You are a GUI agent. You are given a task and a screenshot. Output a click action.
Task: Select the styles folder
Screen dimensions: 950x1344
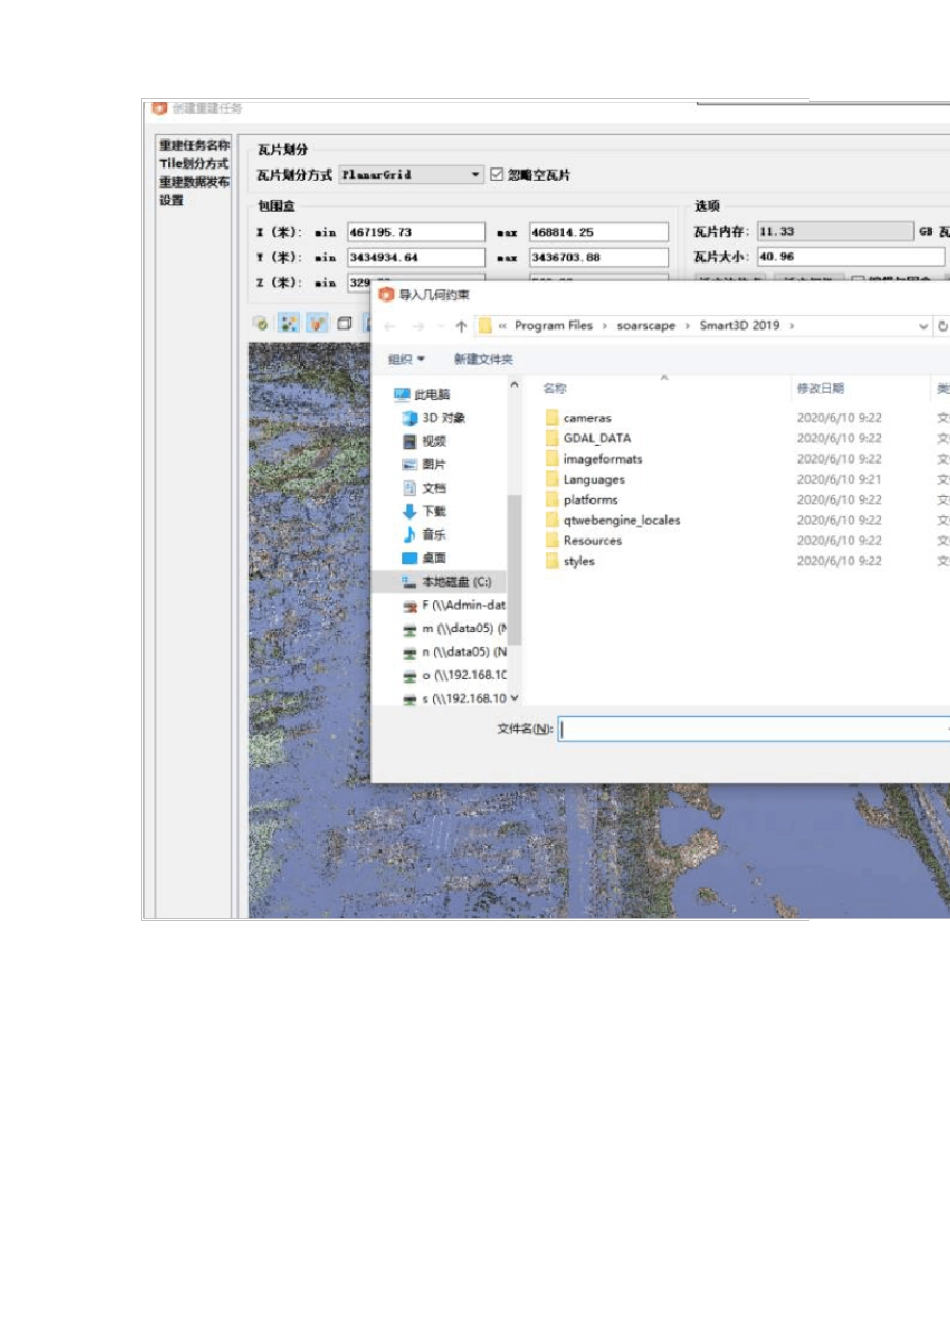578,561
